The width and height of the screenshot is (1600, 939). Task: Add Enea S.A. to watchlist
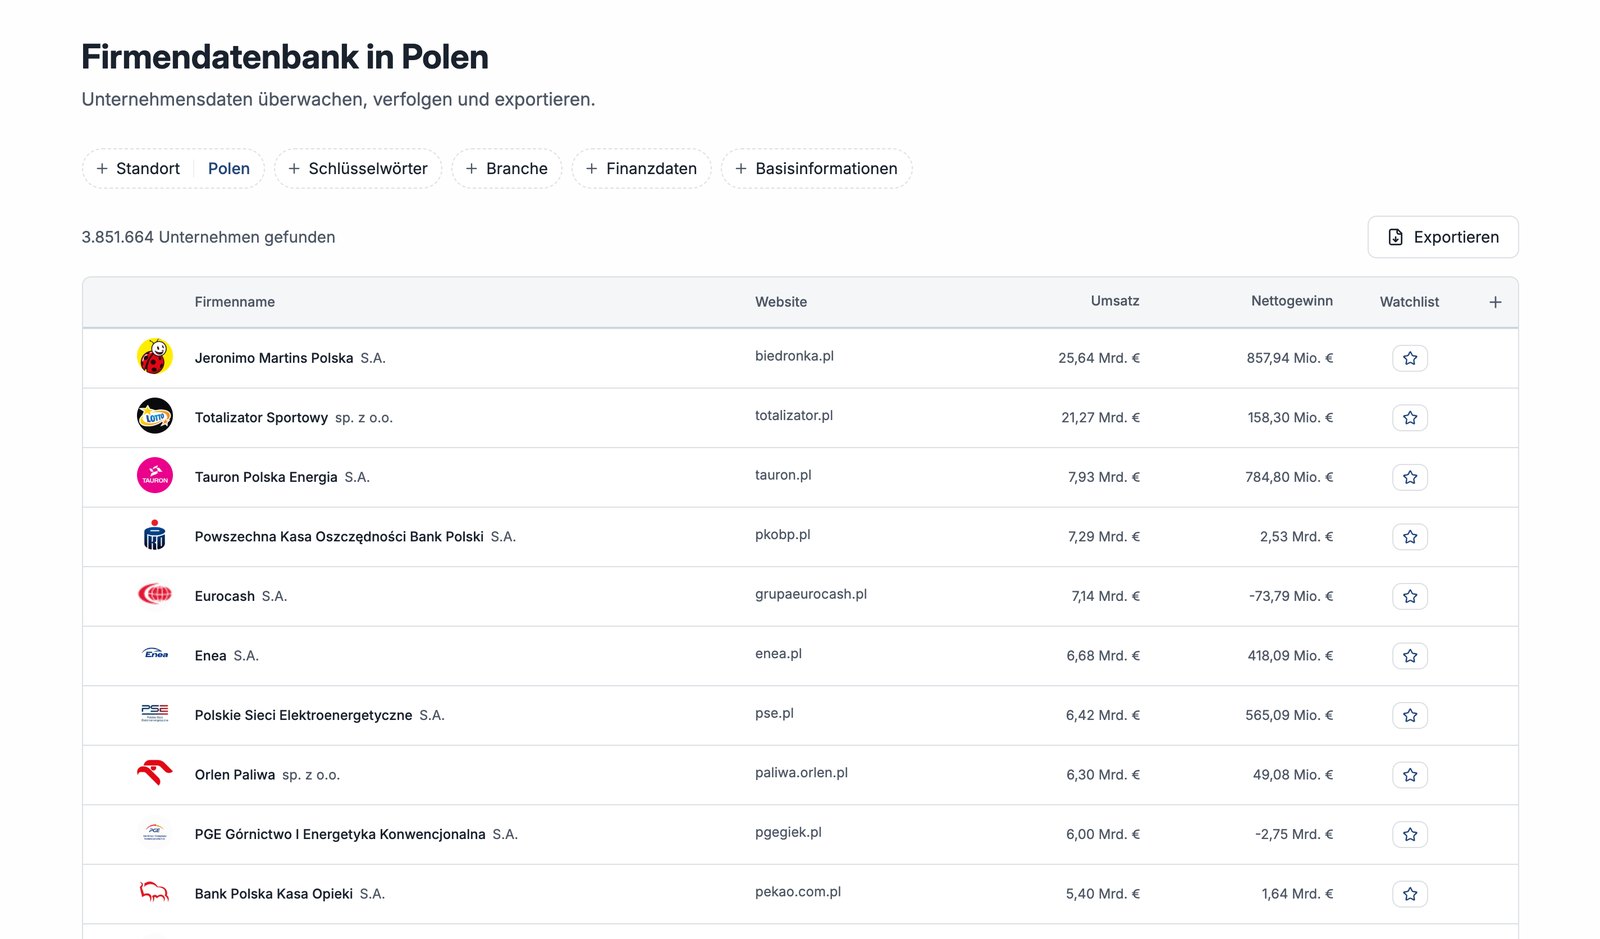(x=1410, y=656)
